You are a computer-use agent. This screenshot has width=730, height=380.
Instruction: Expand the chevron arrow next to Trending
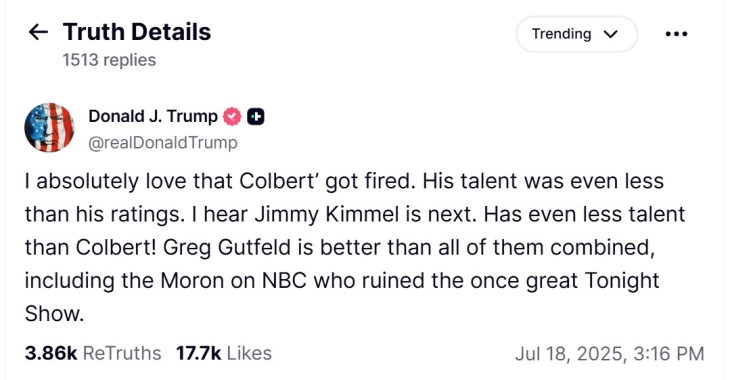click(610, 34)
